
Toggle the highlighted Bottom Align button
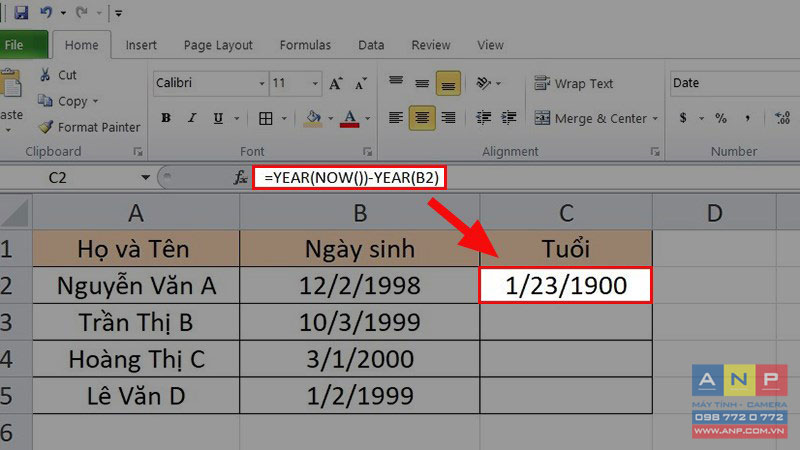448,83
